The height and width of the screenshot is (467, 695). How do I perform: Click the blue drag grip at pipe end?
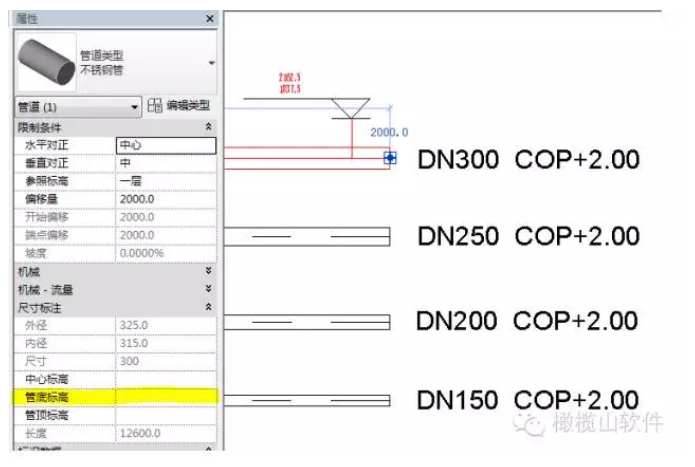click(x=390, y=157)
